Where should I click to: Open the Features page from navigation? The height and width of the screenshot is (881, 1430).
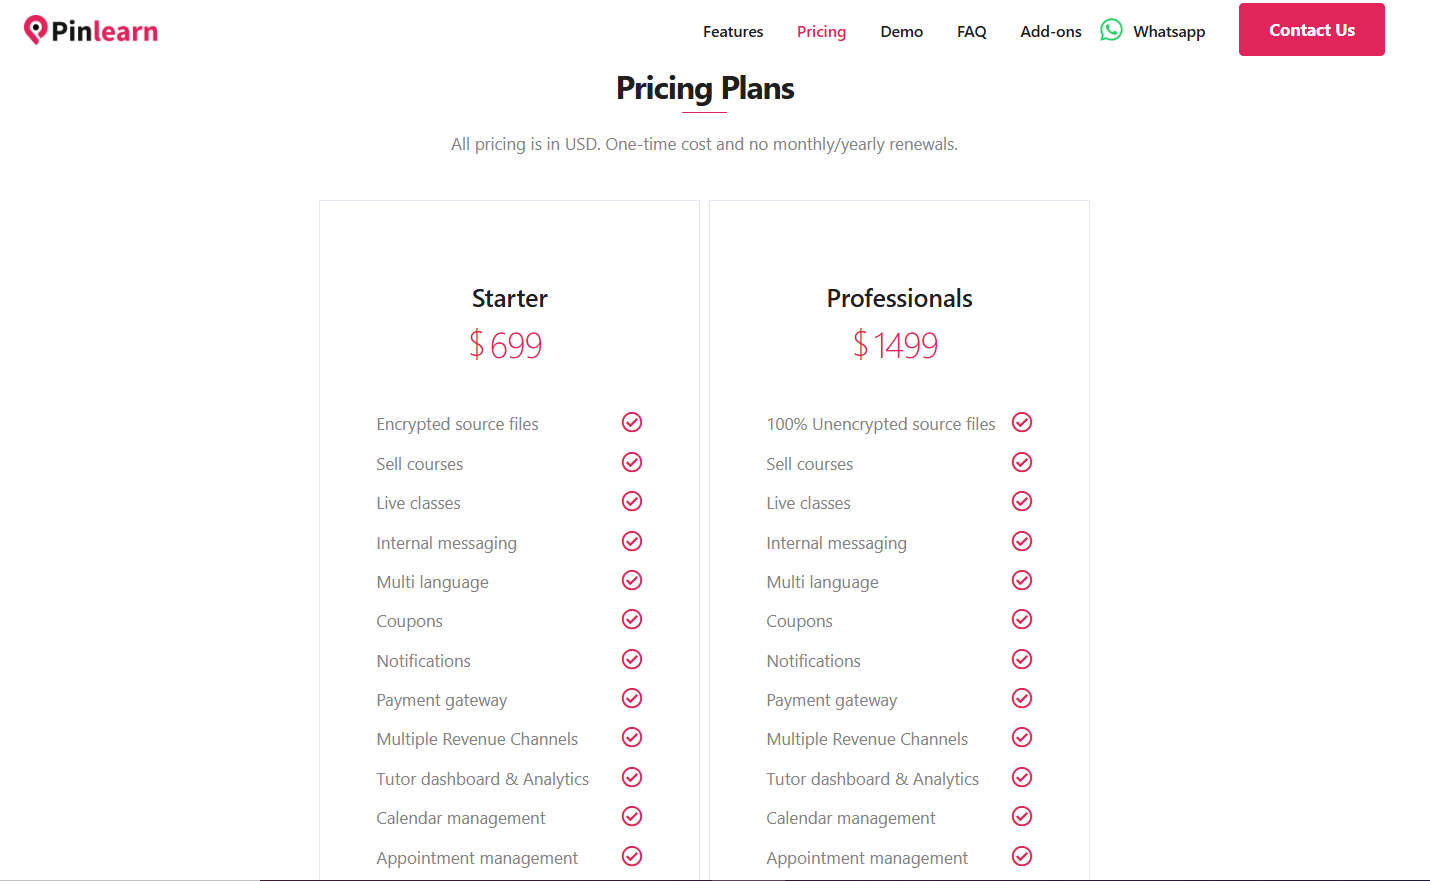[x=733, y=31]
